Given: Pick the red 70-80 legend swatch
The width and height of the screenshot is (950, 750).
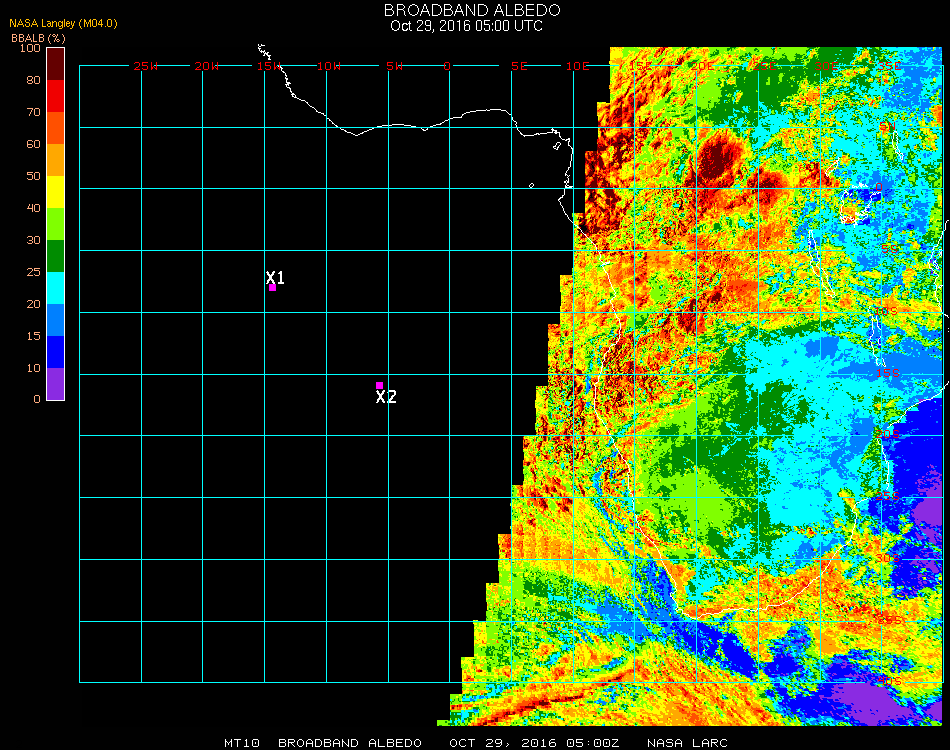Looking at the screenshot, I should pyautogui.click(x=56, y=96).
